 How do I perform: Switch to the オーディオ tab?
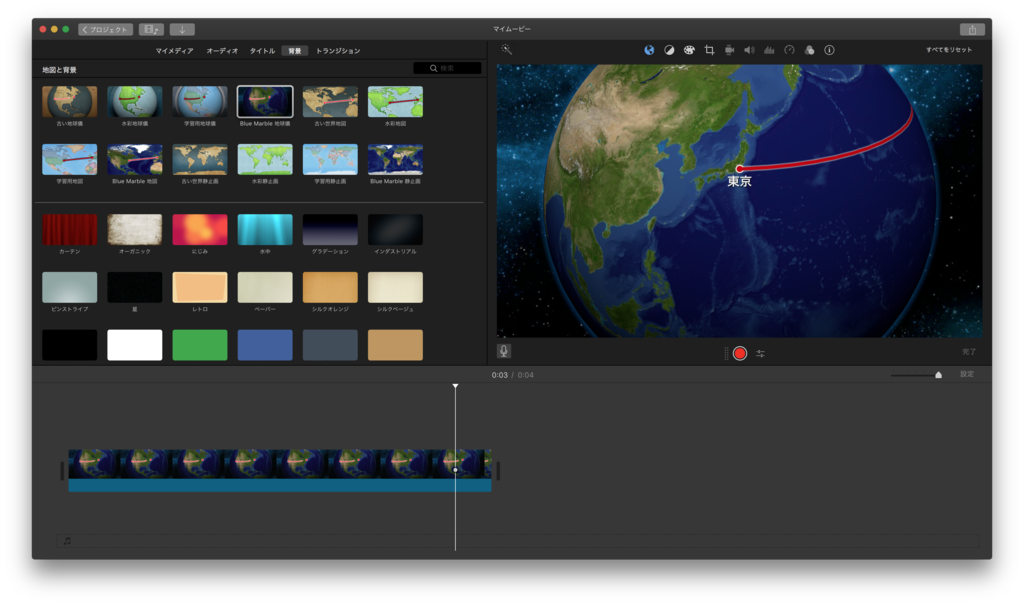click(222, 51)
